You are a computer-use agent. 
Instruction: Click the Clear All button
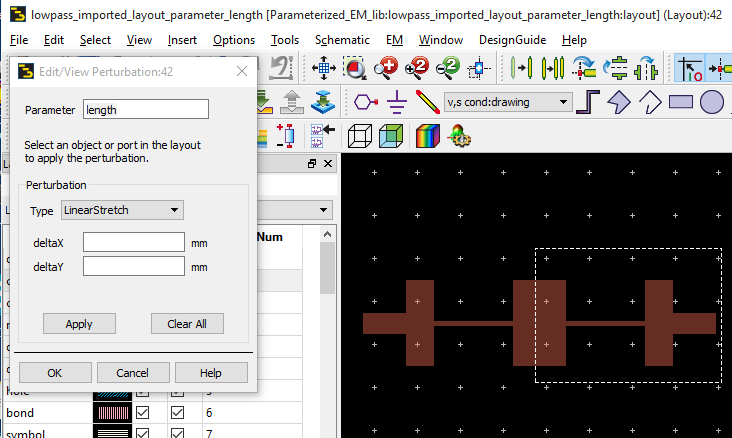click(187, 324)
